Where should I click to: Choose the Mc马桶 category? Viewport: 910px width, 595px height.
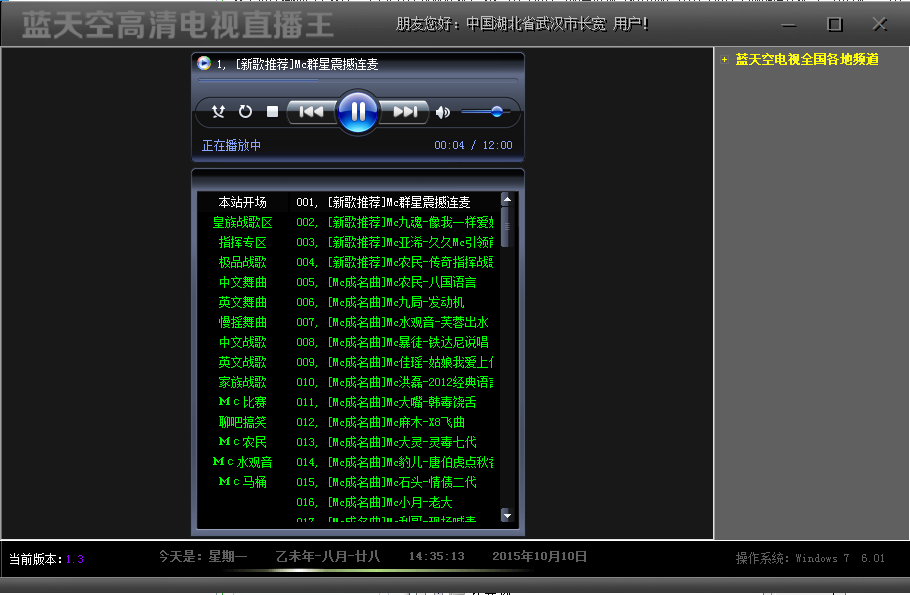coord(243,482)
